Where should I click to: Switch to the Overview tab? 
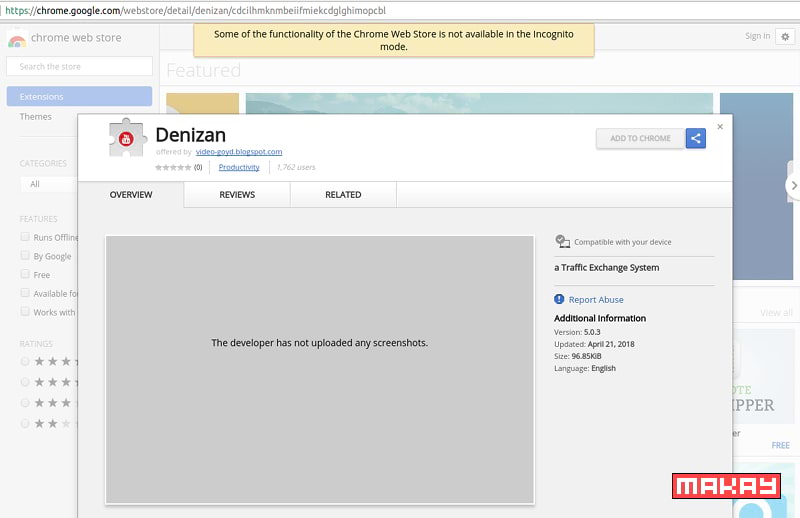tap(131, 195)
